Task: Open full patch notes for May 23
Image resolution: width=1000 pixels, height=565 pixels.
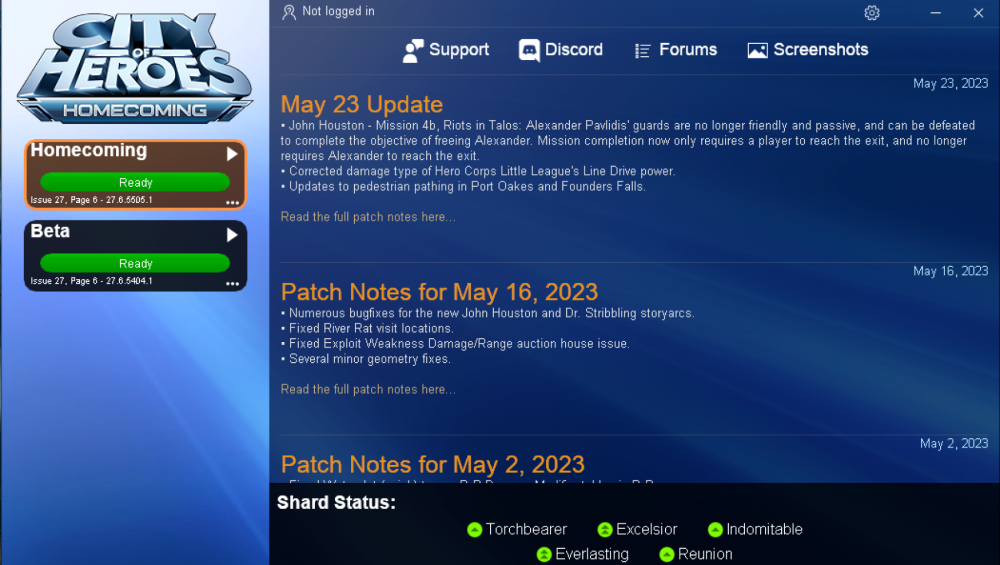Action: [368, 217]
